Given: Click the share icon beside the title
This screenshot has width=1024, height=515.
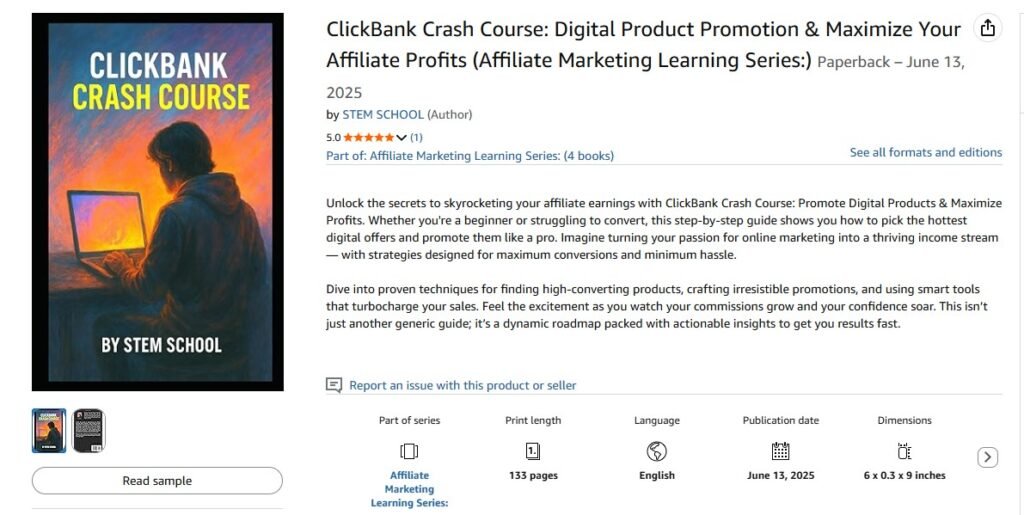Looking at the screenshot, I should pyautogui.click(x=988, y=28).
